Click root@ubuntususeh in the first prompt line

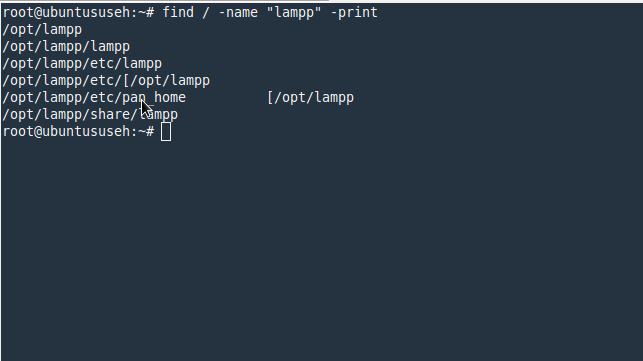click(x=66, y=13)
